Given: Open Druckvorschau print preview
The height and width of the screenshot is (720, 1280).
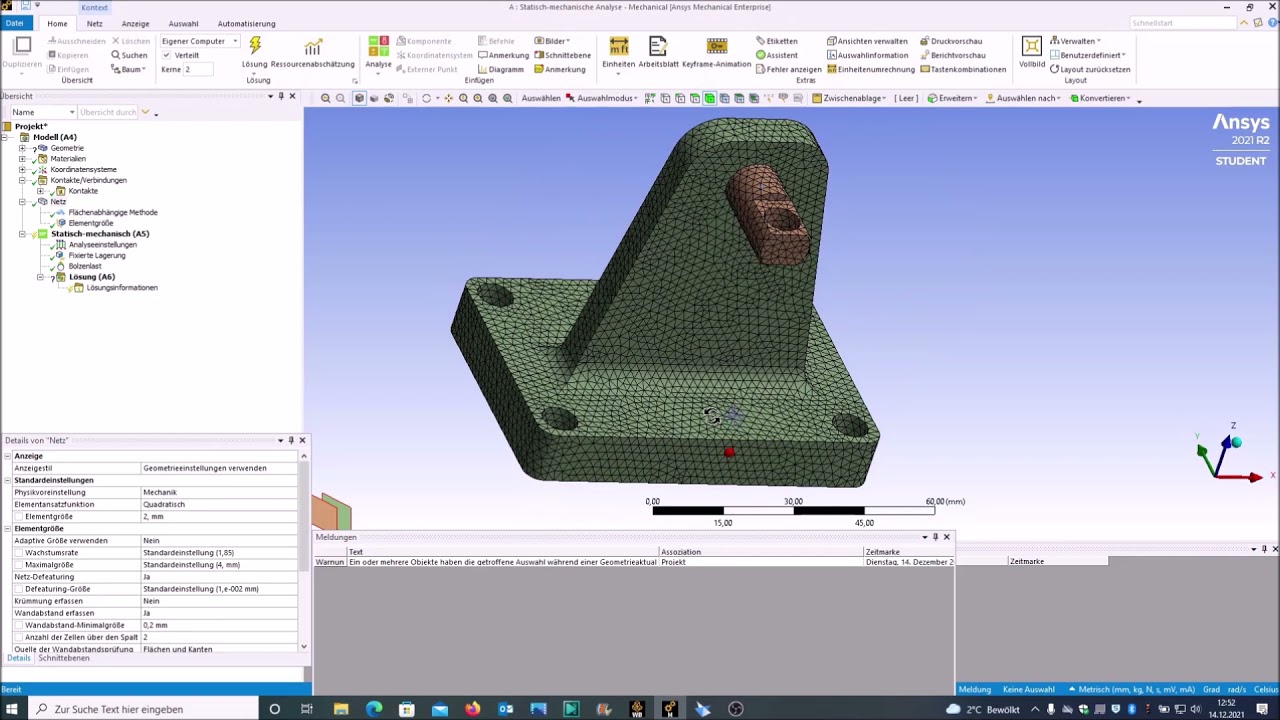Looking at the screenshot, I should [950, 41].
